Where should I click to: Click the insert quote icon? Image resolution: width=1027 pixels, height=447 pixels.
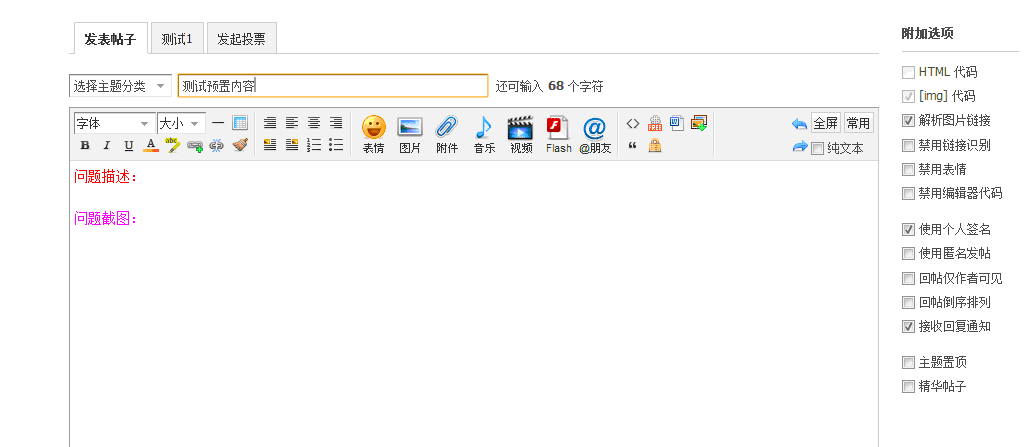(633, 146)
